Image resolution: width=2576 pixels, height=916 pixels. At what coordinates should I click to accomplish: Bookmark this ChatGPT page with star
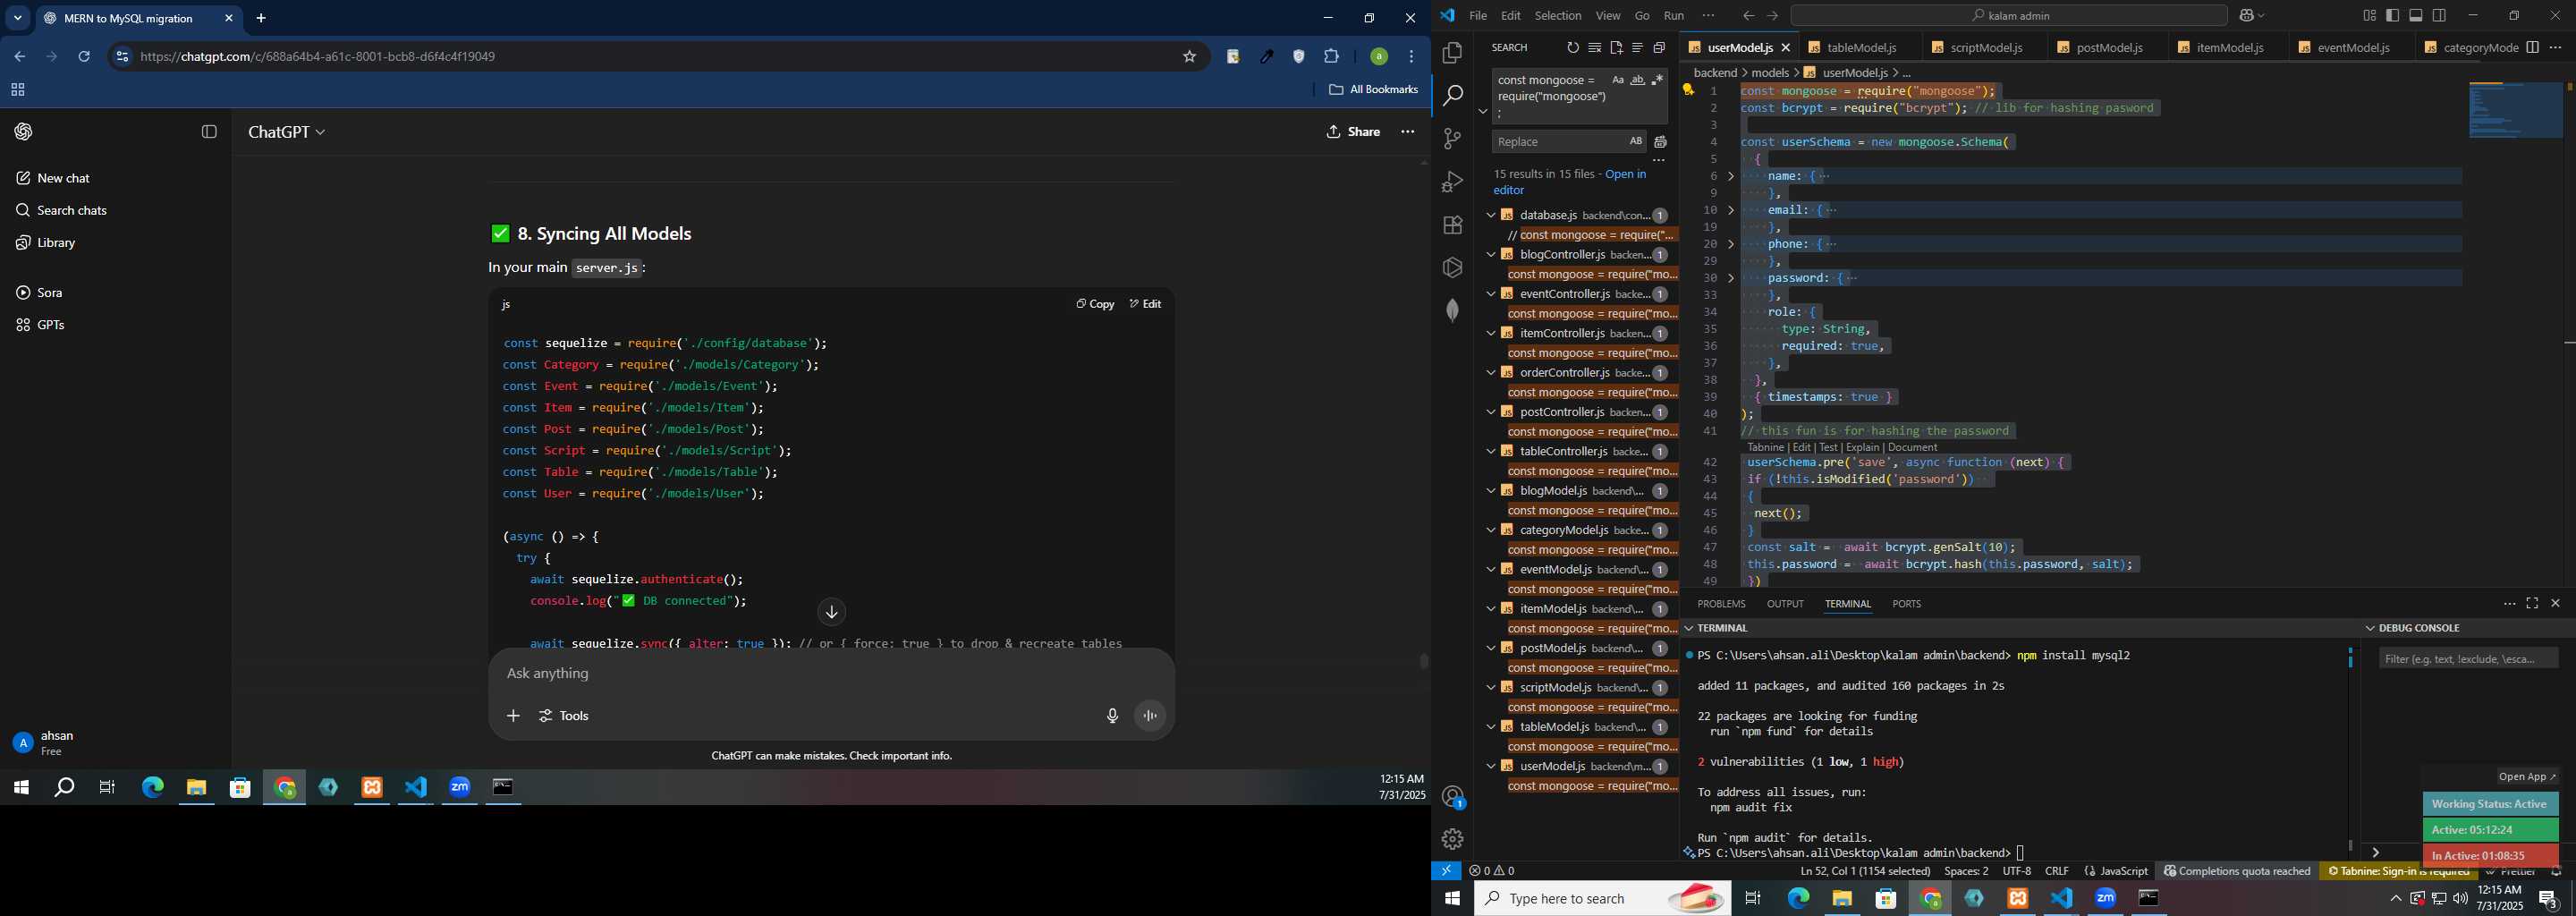click(x=1190, y=57)
